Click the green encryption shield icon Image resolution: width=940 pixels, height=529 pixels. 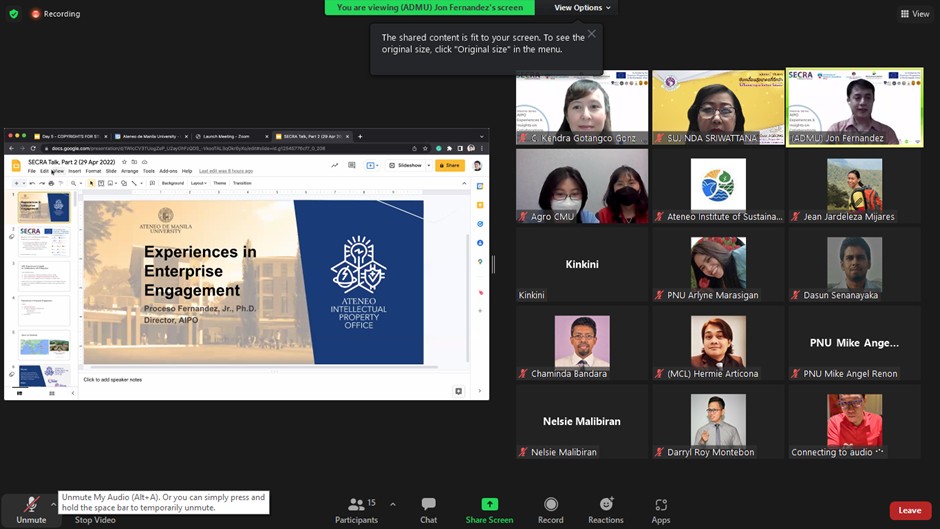coord(14,14)
